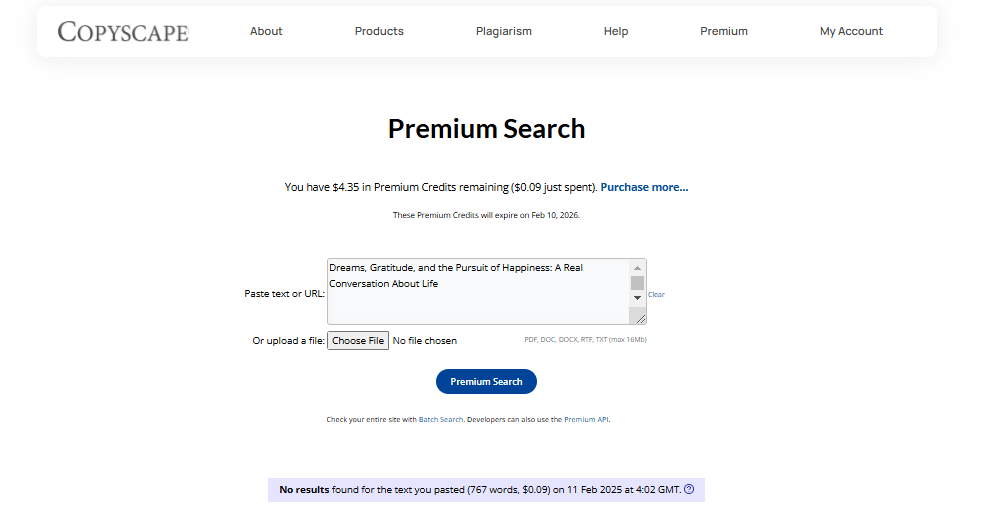The height and width of the screenshot is (522, 994).
Task: Click the Copyscape logo
Action: pos(123,32)
